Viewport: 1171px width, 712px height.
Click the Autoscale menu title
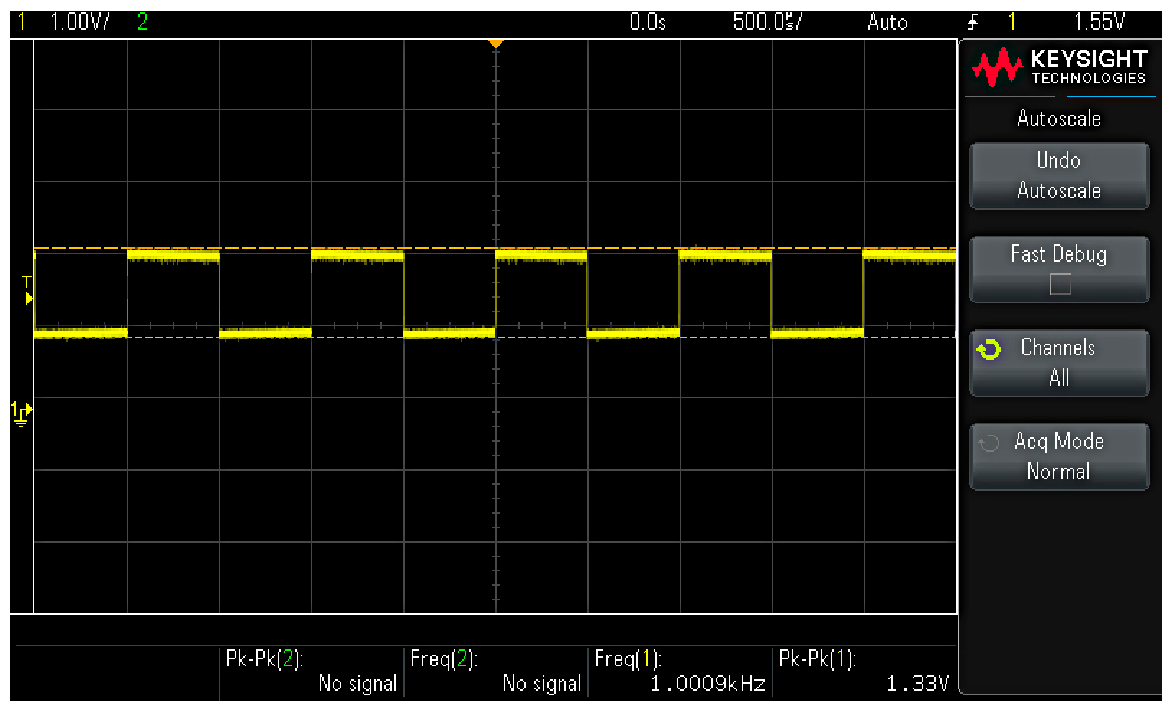[1058, 119]
